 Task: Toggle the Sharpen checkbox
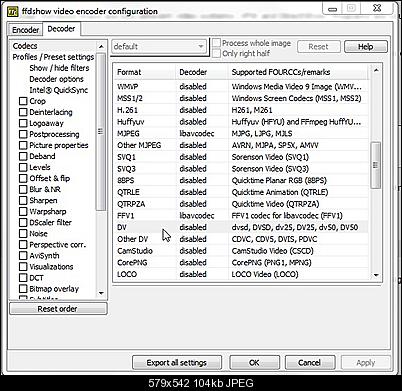coord(23,200)
